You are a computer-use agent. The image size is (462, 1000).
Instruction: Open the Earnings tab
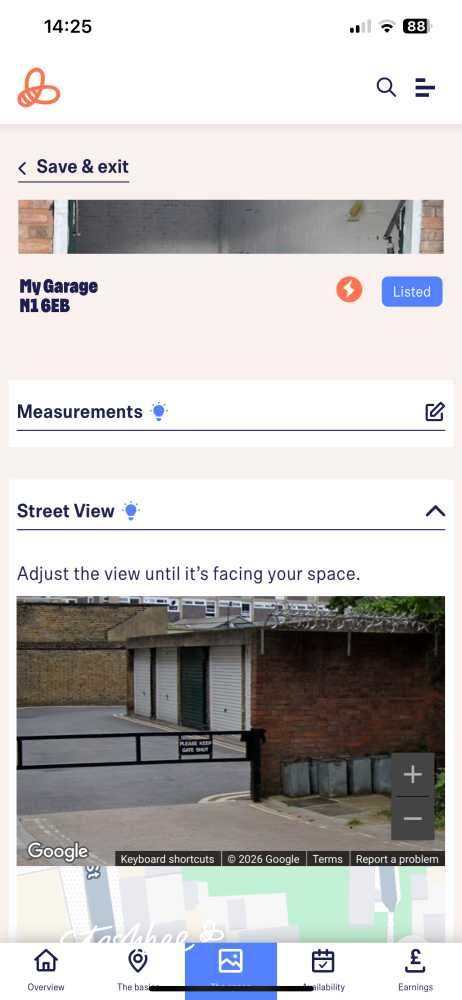415,969
